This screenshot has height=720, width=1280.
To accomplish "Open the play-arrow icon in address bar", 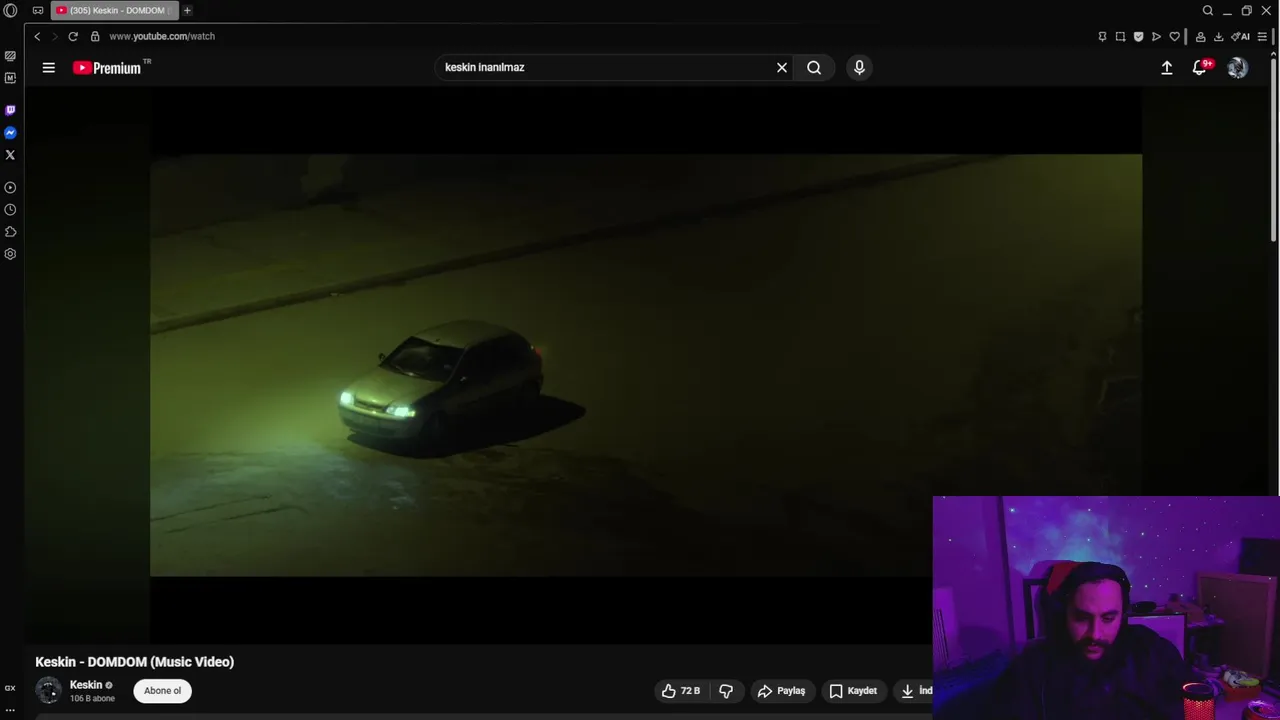I will 1156,37.
